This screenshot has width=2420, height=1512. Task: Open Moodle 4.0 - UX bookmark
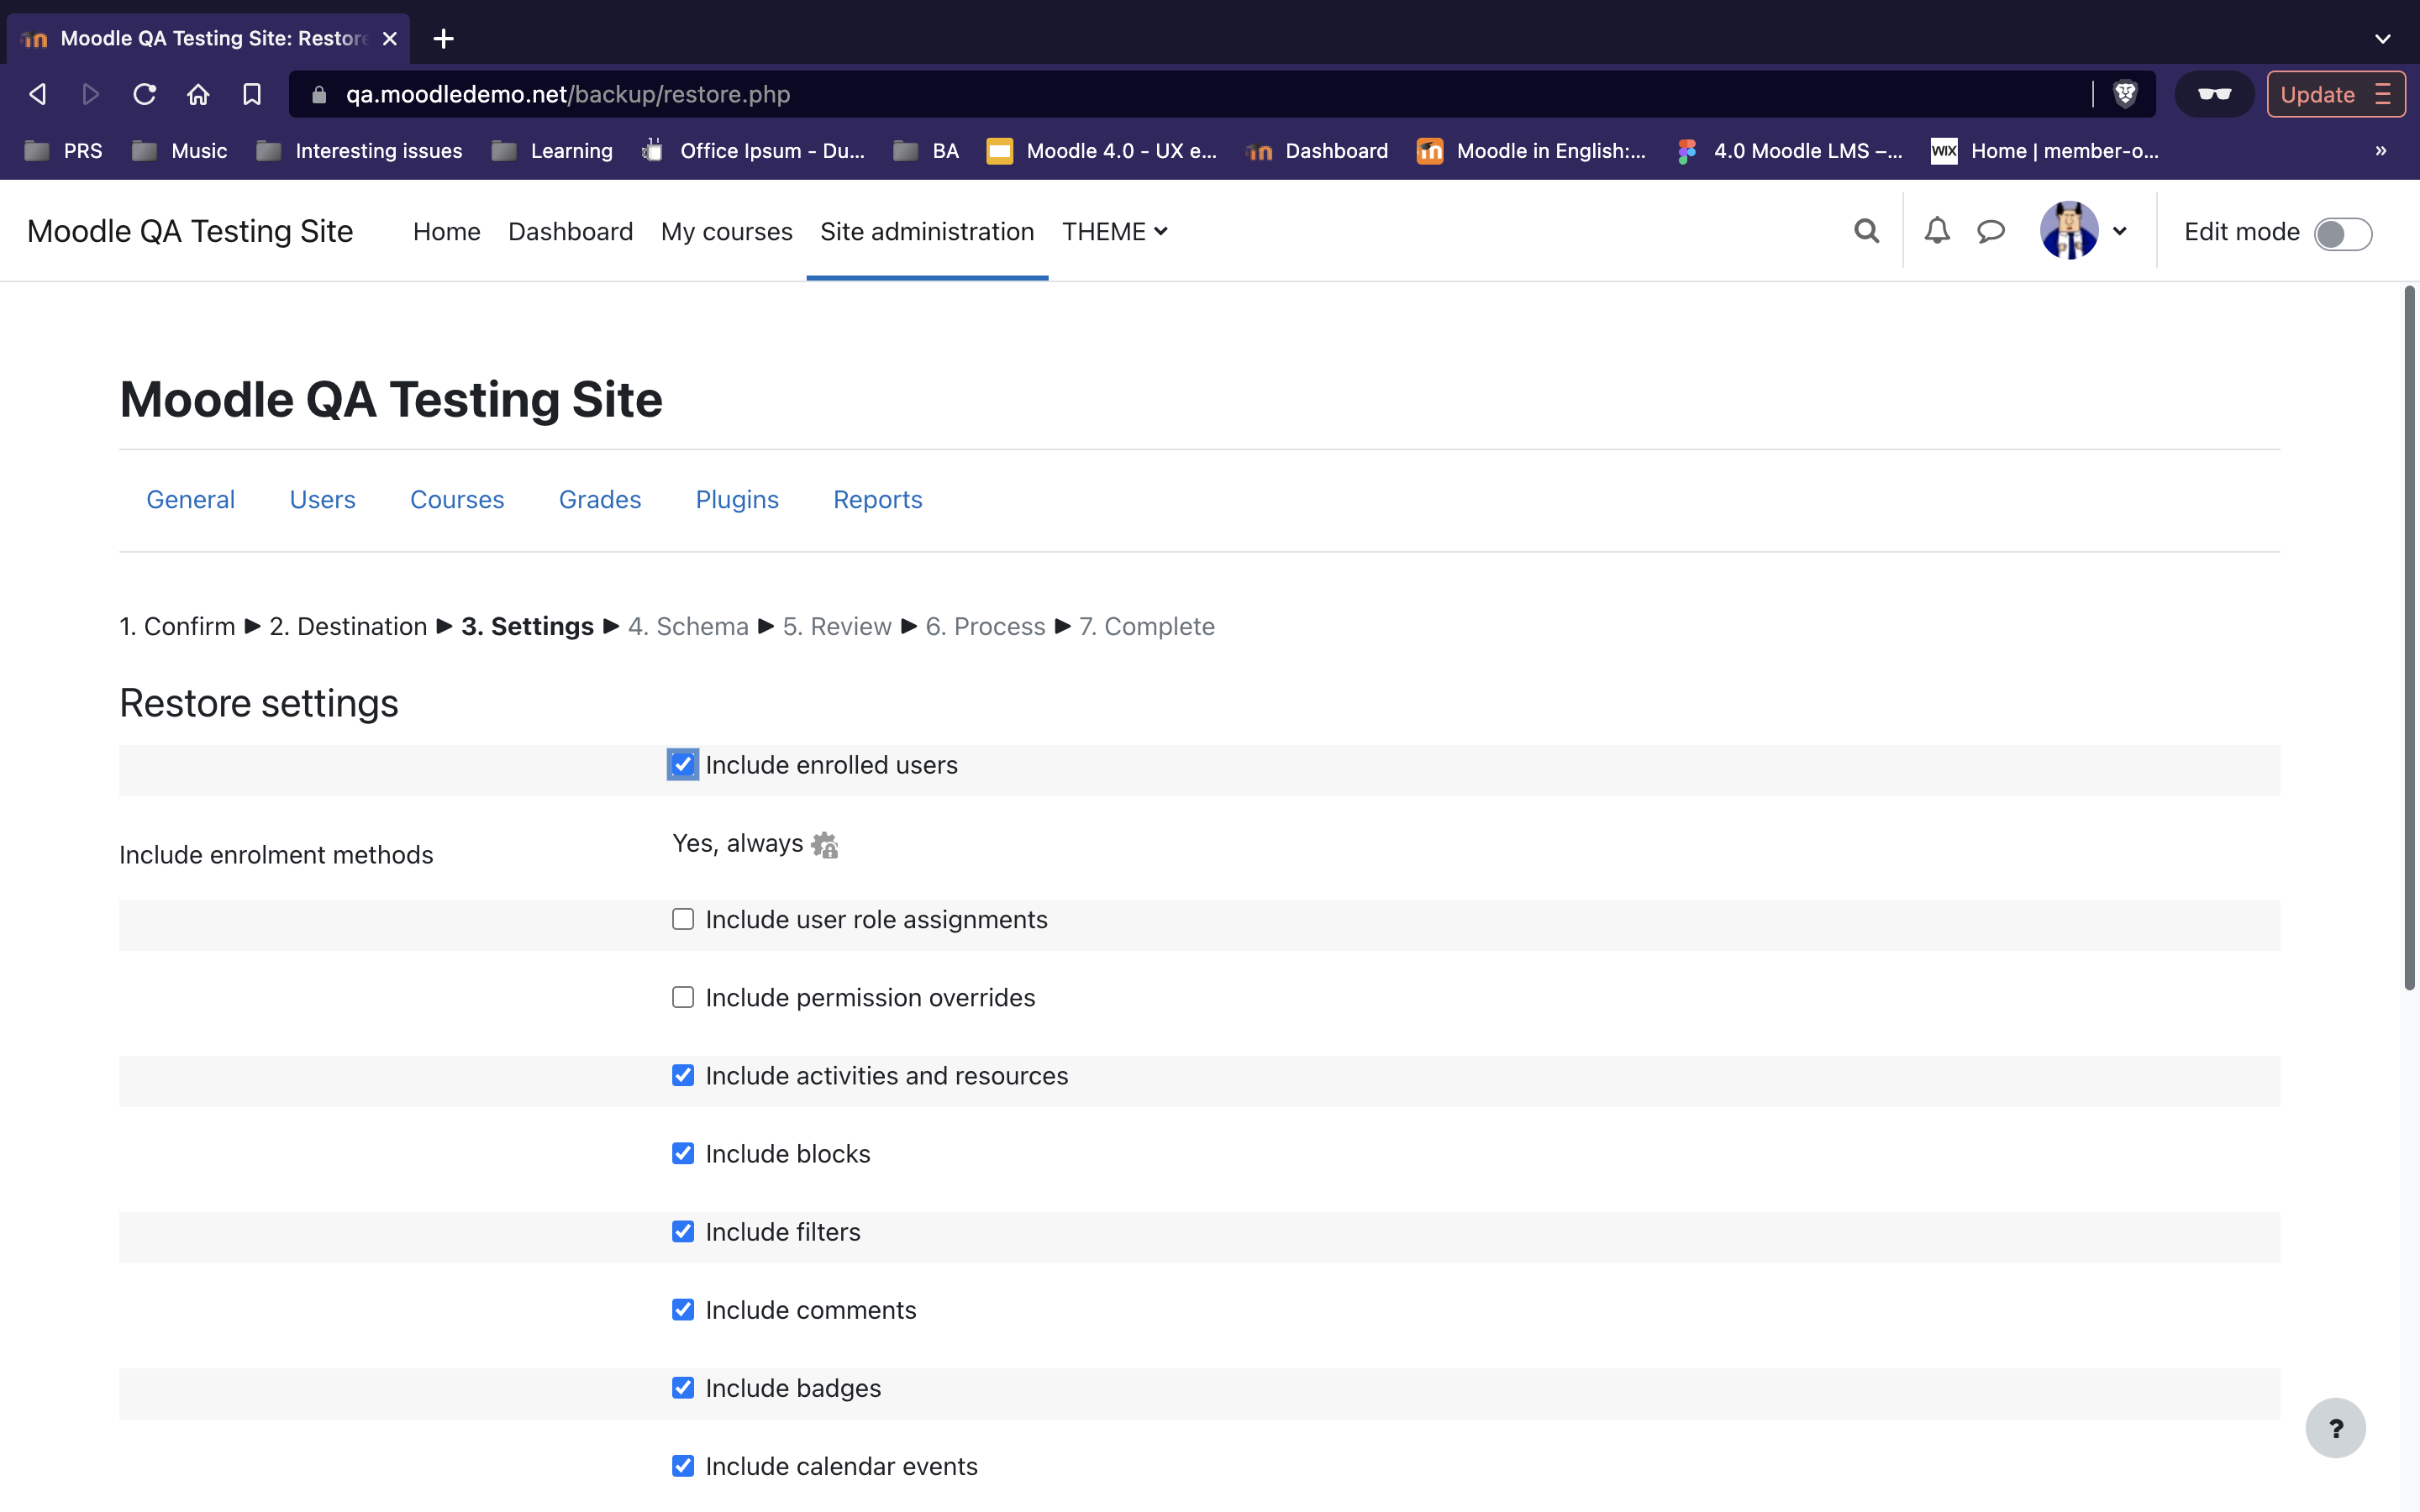coord(1102,151)
